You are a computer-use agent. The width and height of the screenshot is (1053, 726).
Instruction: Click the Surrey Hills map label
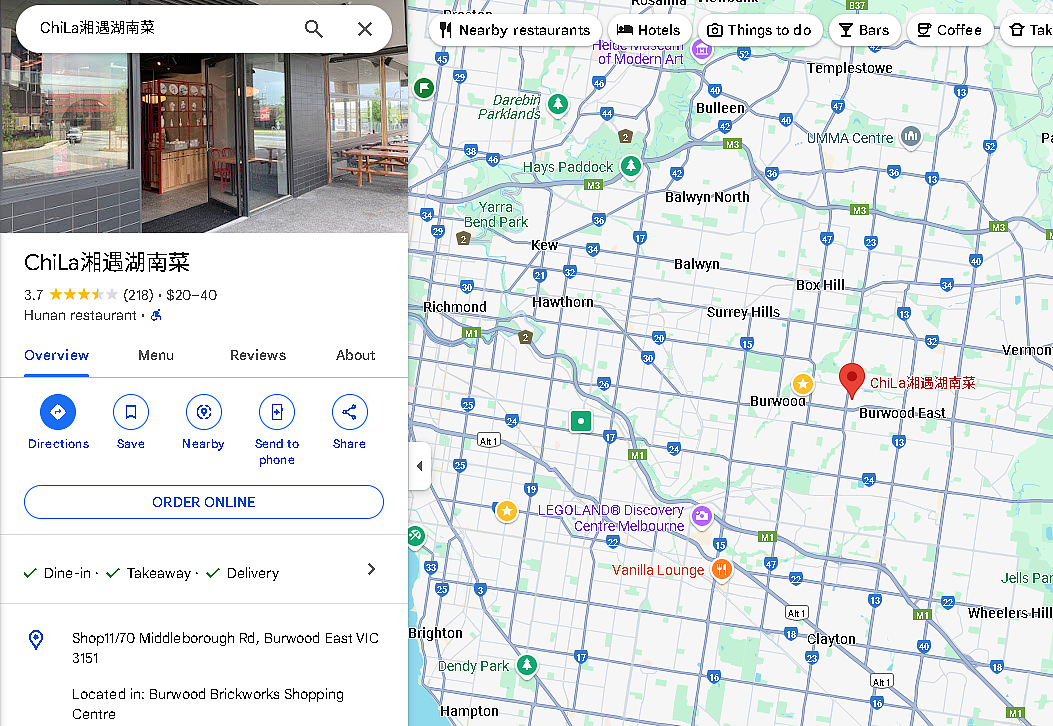pyautogui.click(x=743, y=312)
